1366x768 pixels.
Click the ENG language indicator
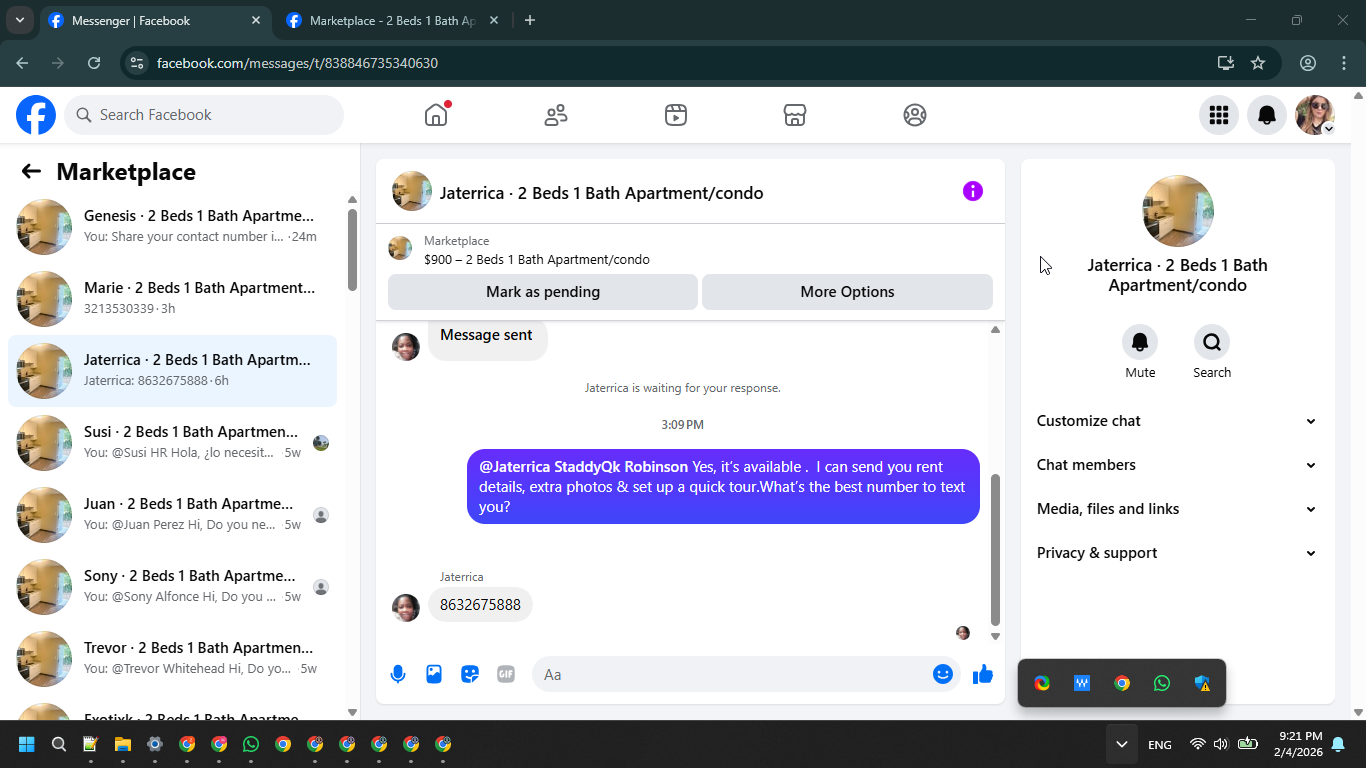[x=1160, y=745]
